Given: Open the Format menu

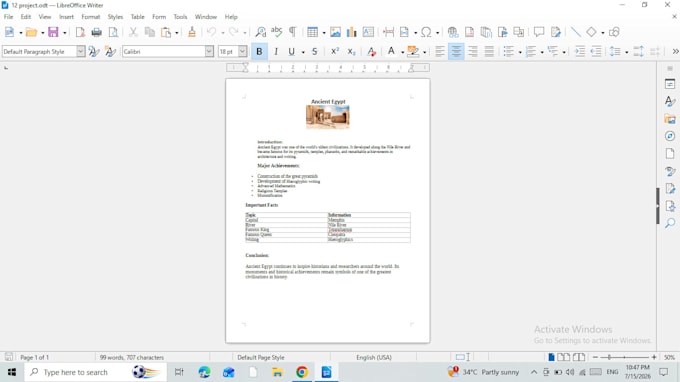Looking at the screenshot, I should [x=91, y=17].
